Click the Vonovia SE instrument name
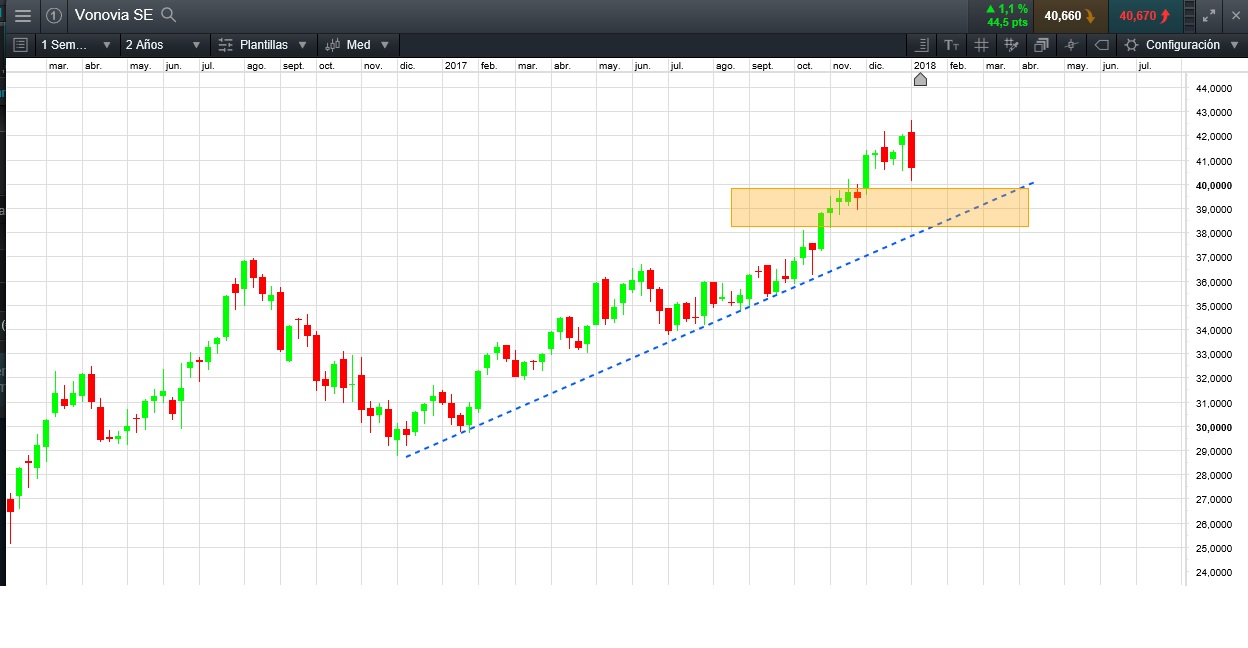Screen dimensions: 1248x648 114,15
